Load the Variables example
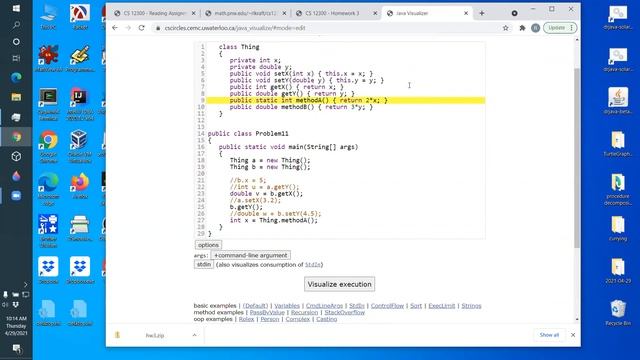 click(x=287, y=306)
